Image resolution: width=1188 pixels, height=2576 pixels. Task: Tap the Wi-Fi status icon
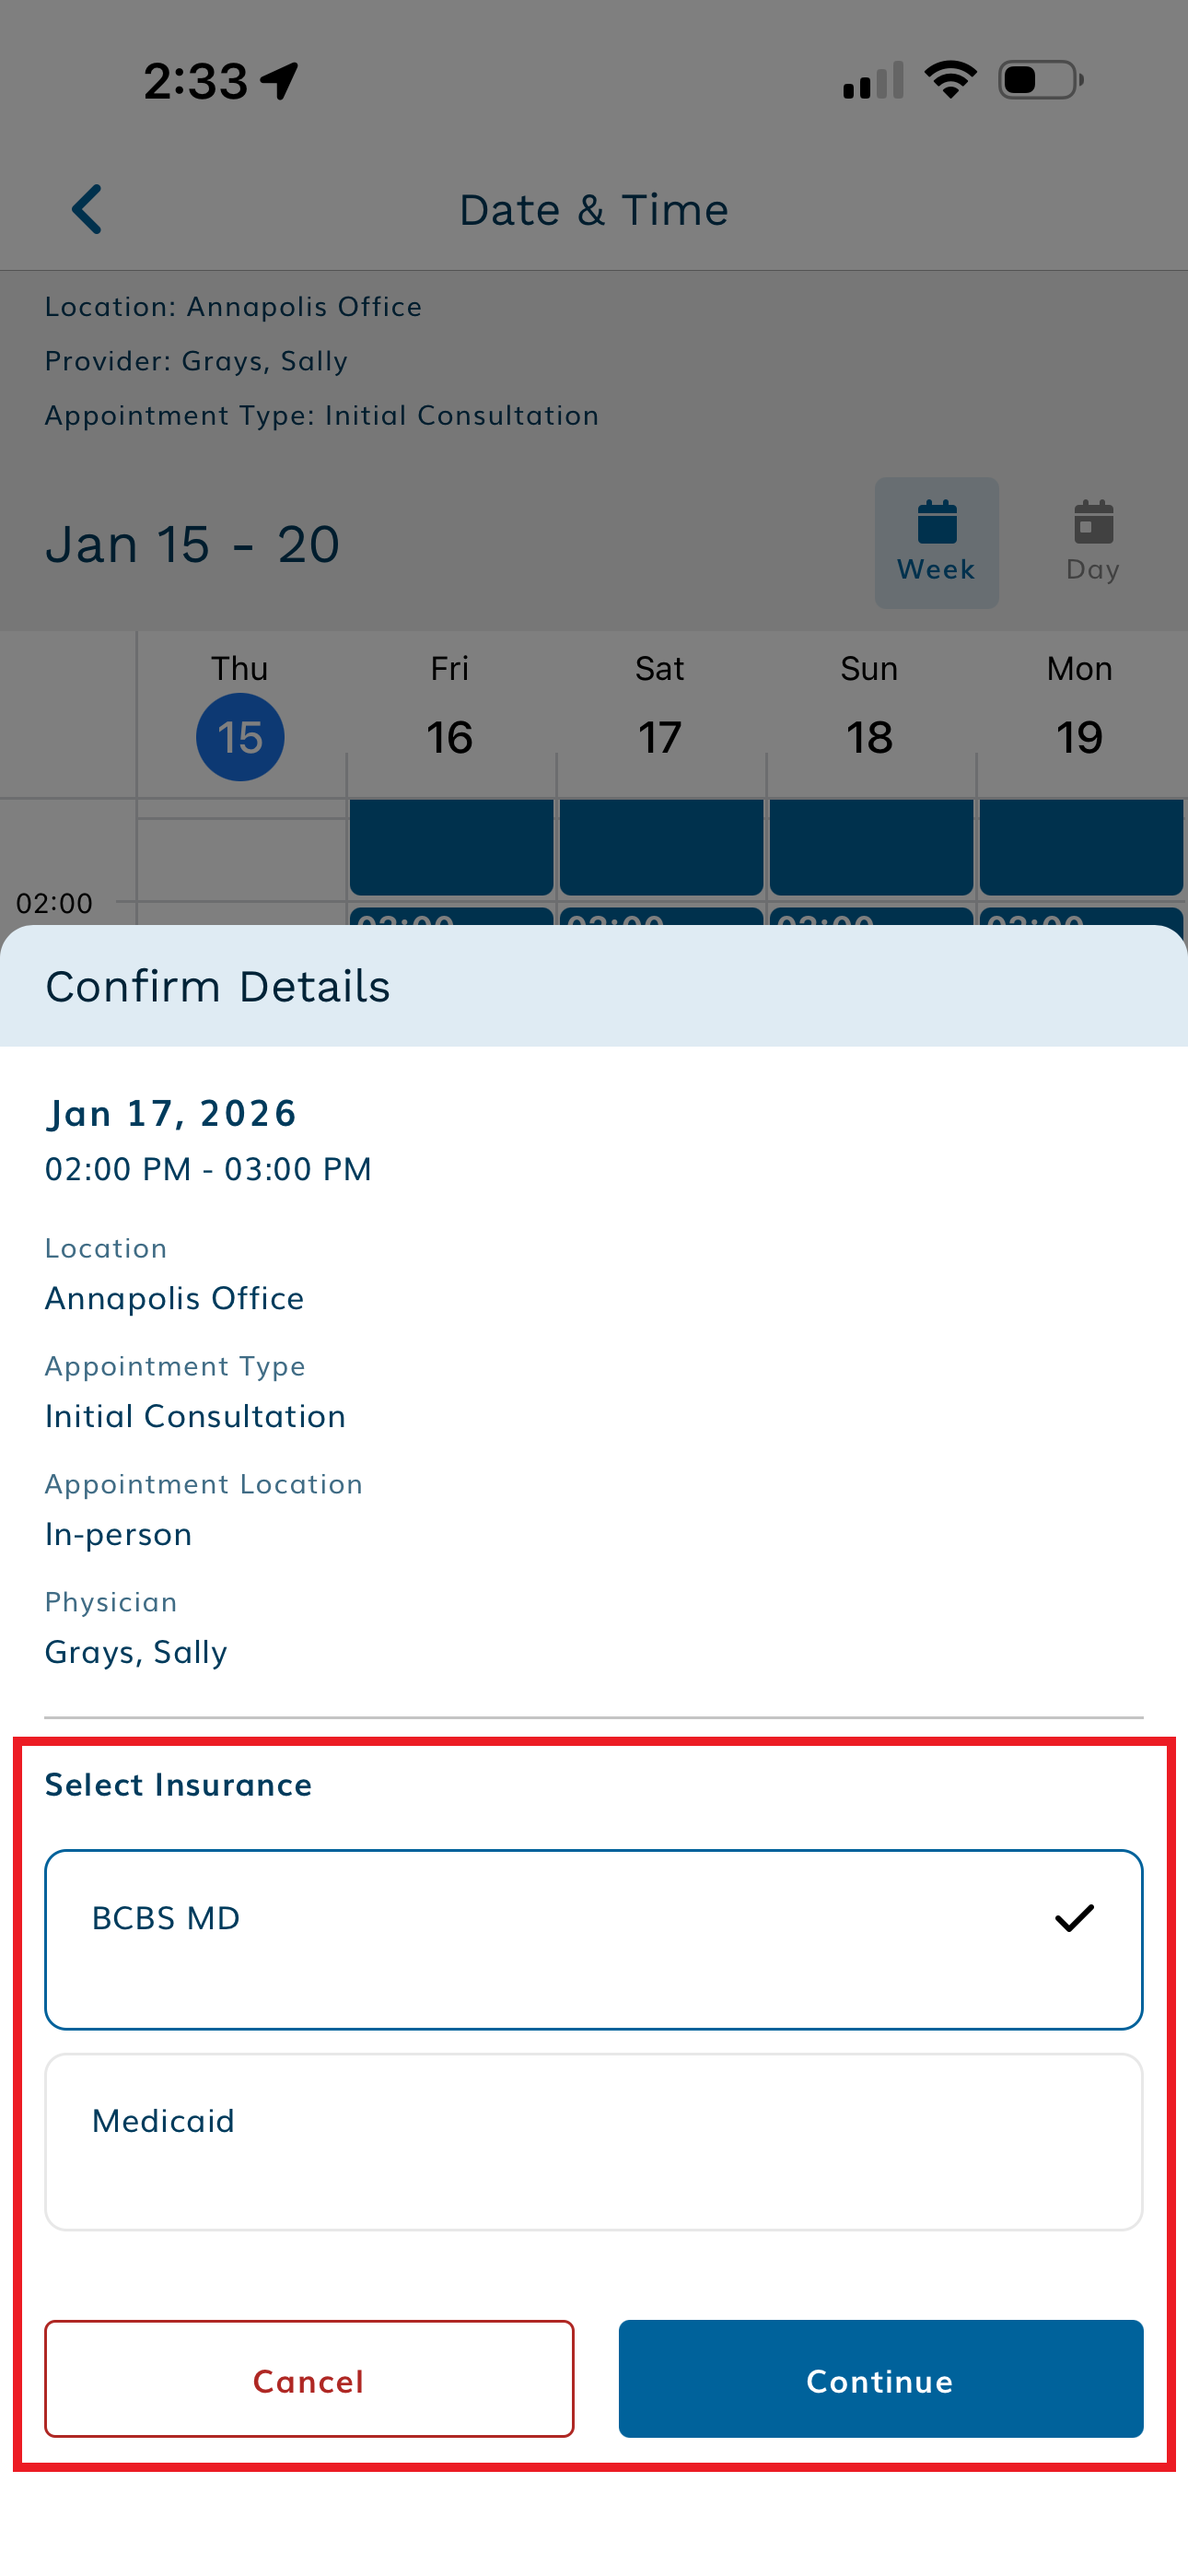click(x=950, y=80)
